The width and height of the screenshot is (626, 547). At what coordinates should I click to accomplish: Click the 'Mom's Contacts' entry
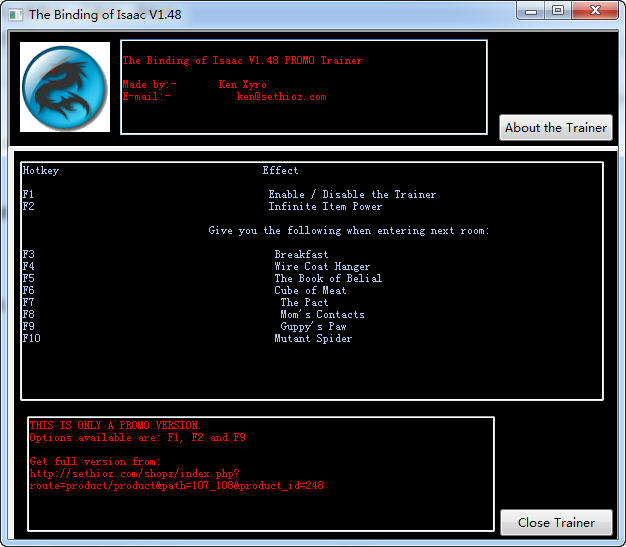tap(322, 314)
